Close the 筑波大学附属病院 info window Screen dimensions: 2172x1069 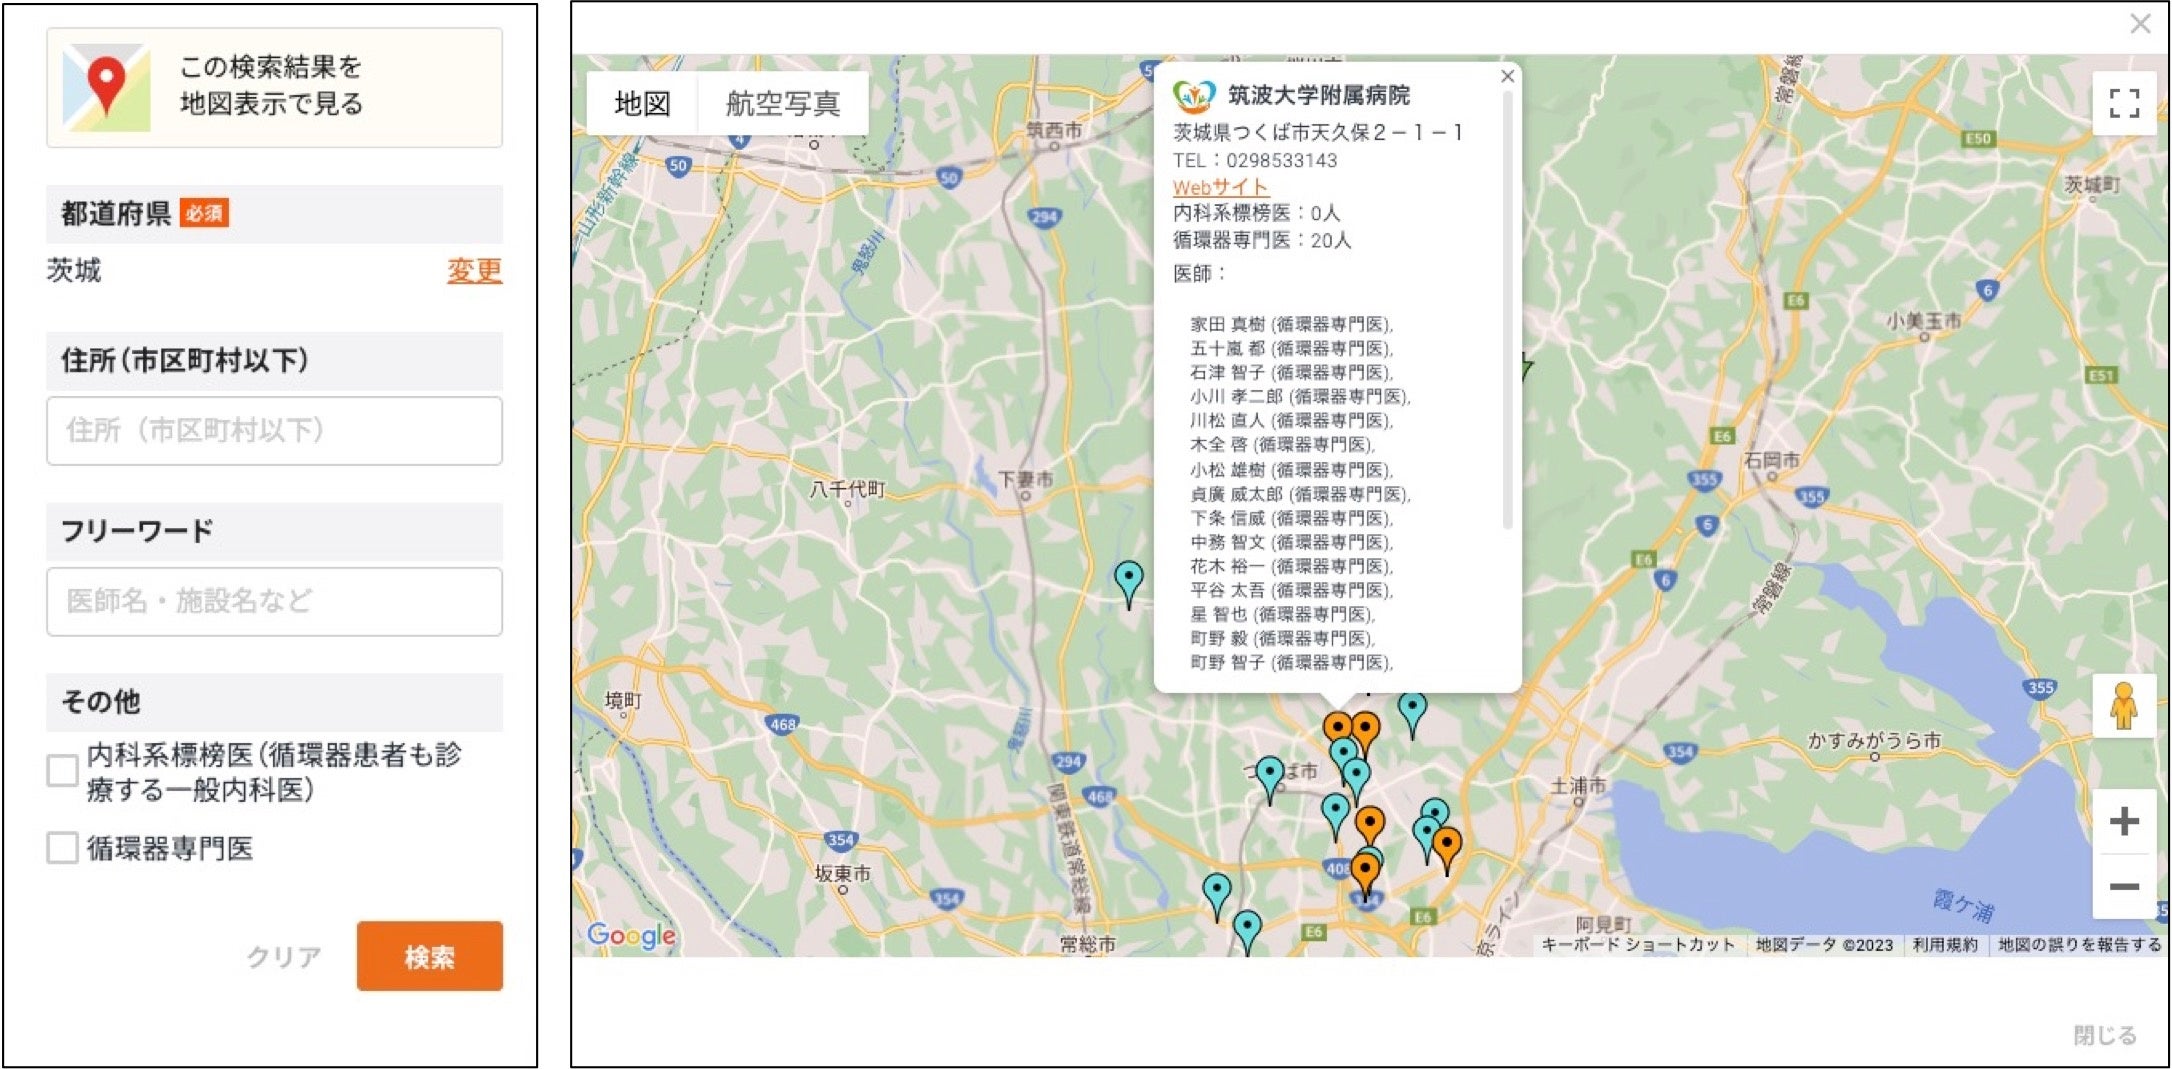[x=1508, y=76]
